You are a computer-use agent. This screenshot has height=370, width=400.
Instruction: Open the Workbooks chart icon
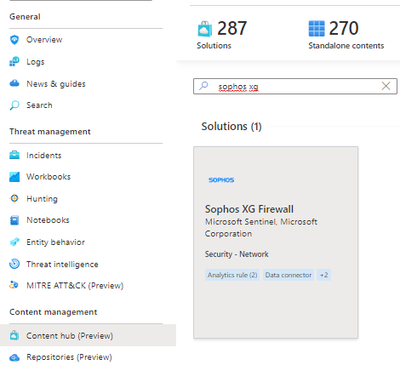click(14, 177)
